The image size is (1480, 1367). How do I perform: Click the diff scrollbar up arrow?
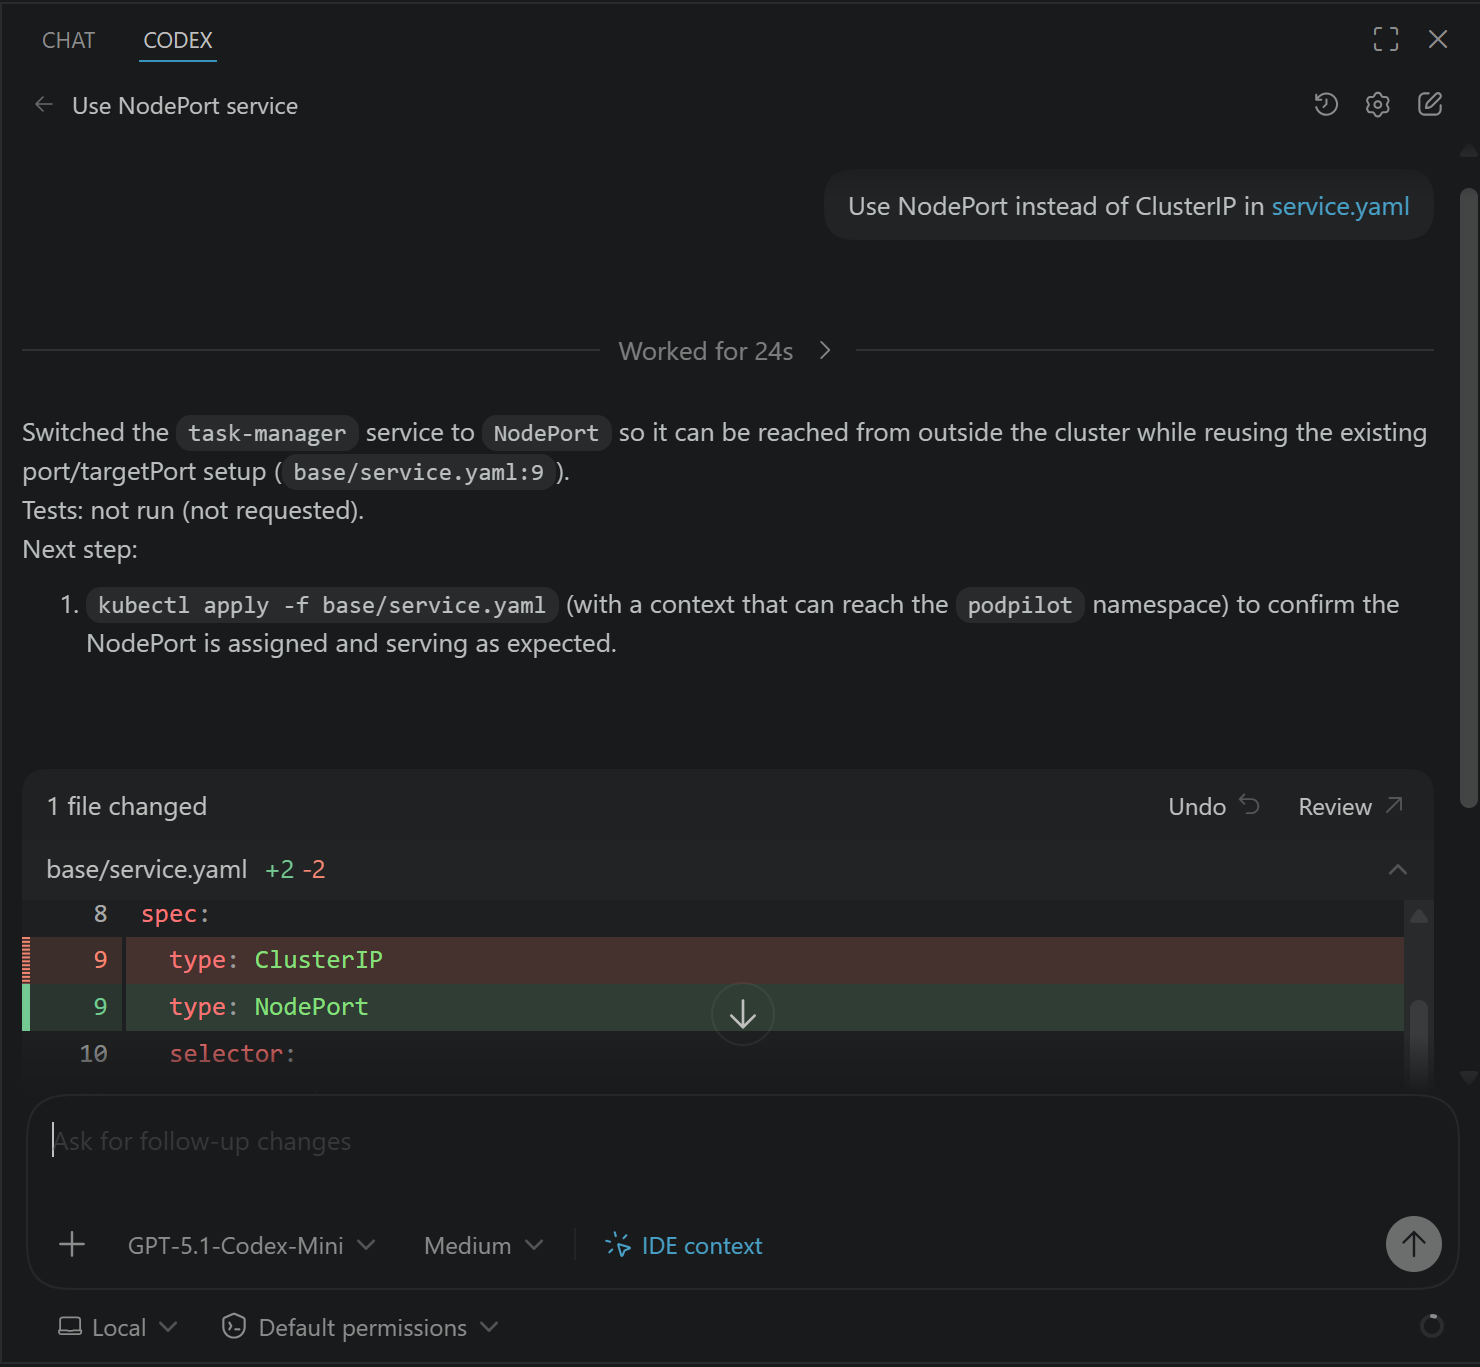[1418, 915]
